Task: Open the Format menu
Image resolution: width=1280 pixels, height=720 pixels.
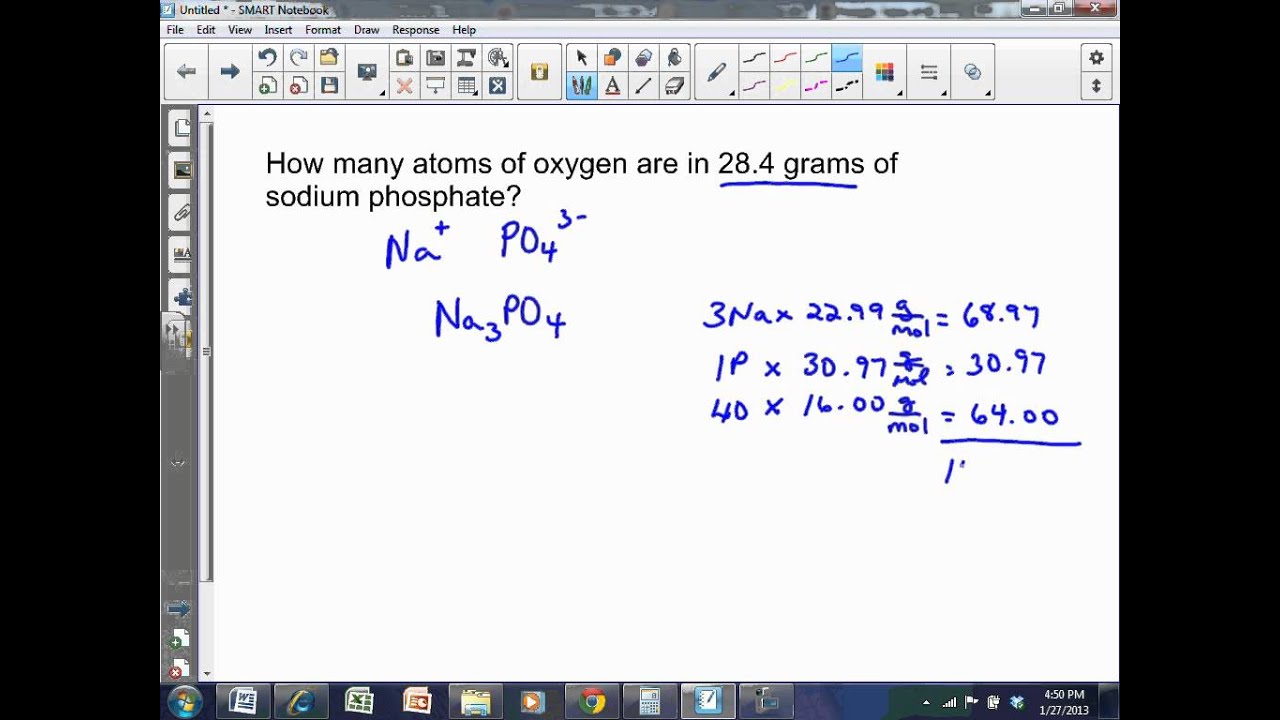Action: [x=323, y=30]
